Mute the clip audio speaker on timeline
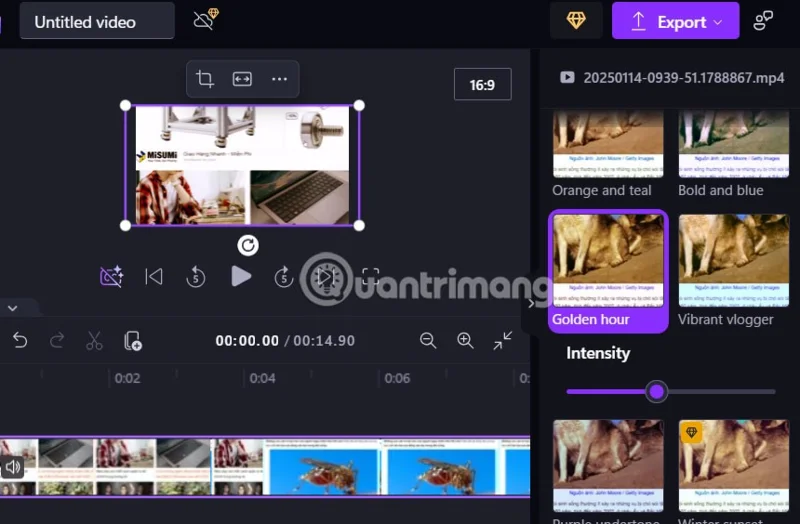800x524 pixels. click(x=13, y=466)
